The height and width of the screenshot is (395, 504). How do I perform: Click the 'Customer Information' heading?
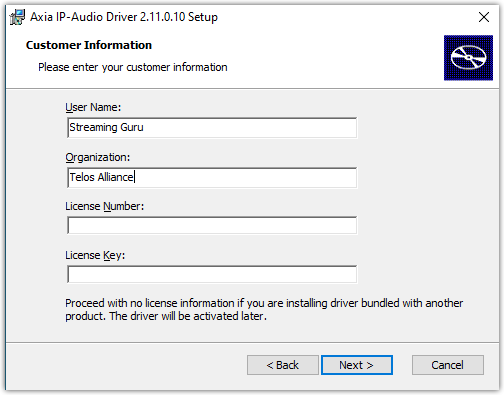pos(89,45)
